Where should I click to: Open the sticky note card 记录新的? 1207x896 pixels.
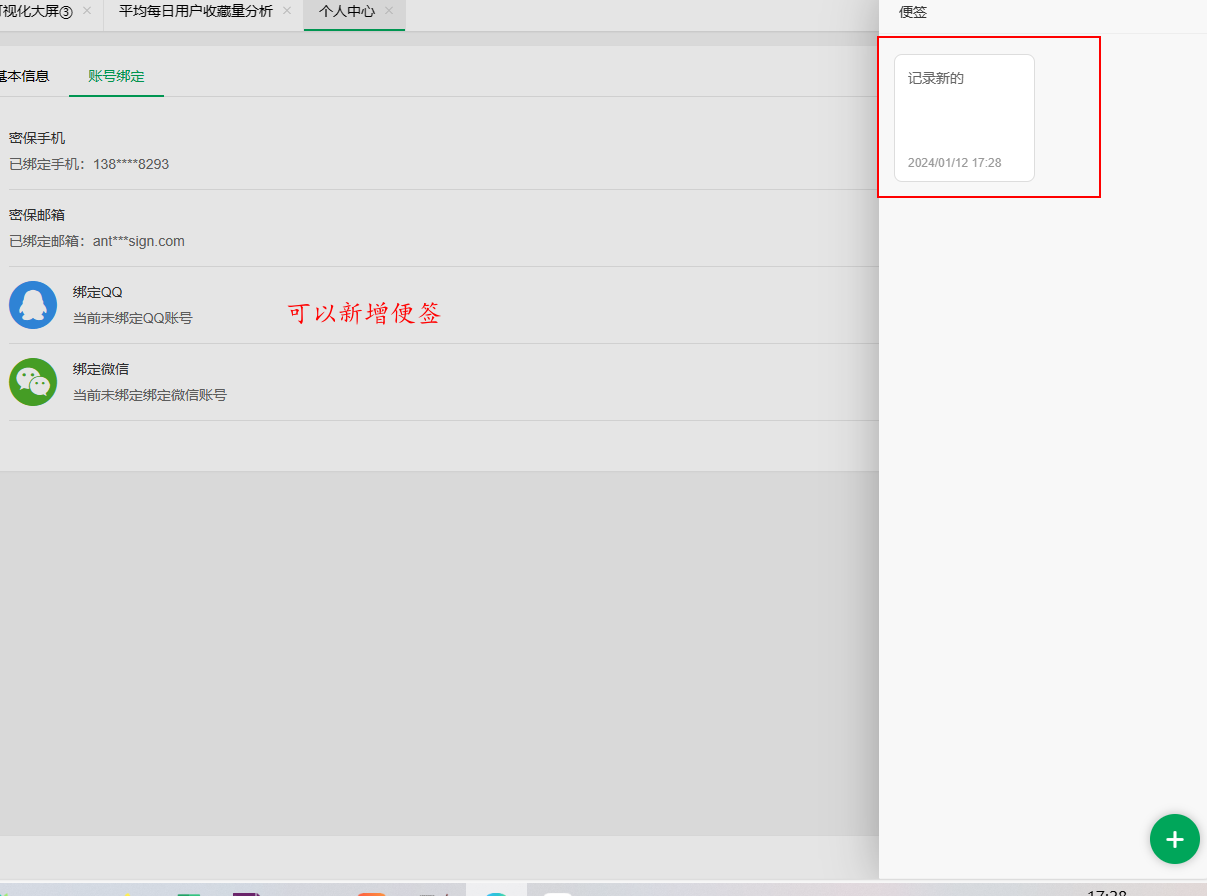pyautogui.click(x=964, y=118)
